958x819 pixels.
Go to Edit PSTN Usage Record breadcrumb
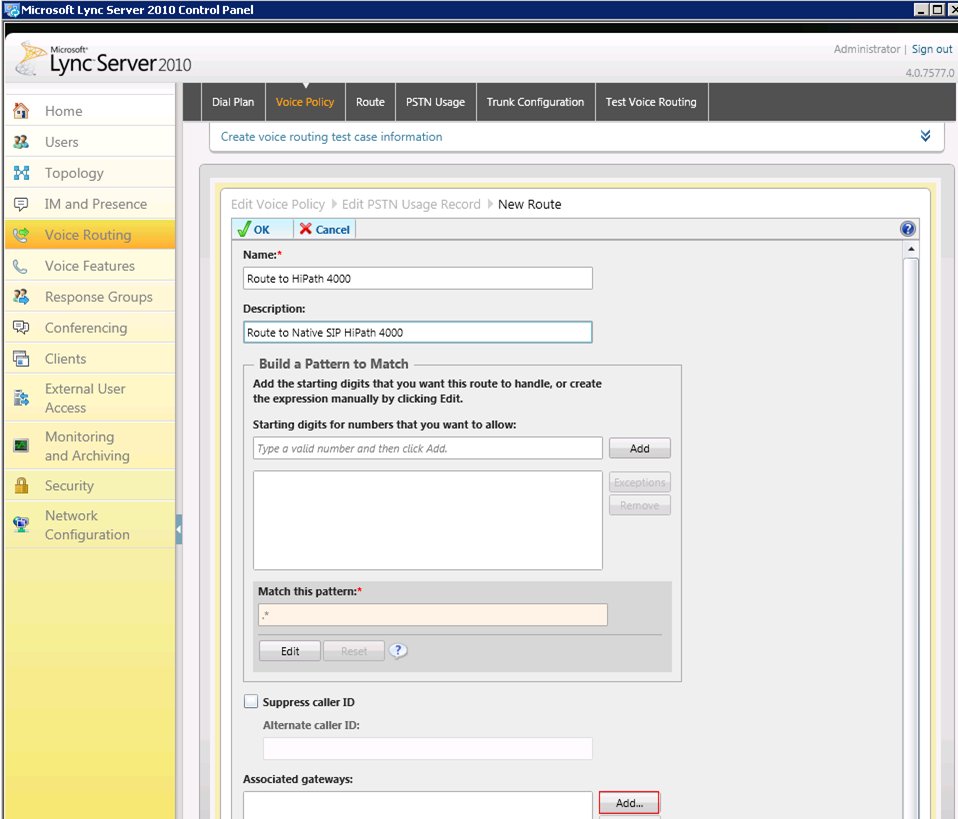pos(411,204)
